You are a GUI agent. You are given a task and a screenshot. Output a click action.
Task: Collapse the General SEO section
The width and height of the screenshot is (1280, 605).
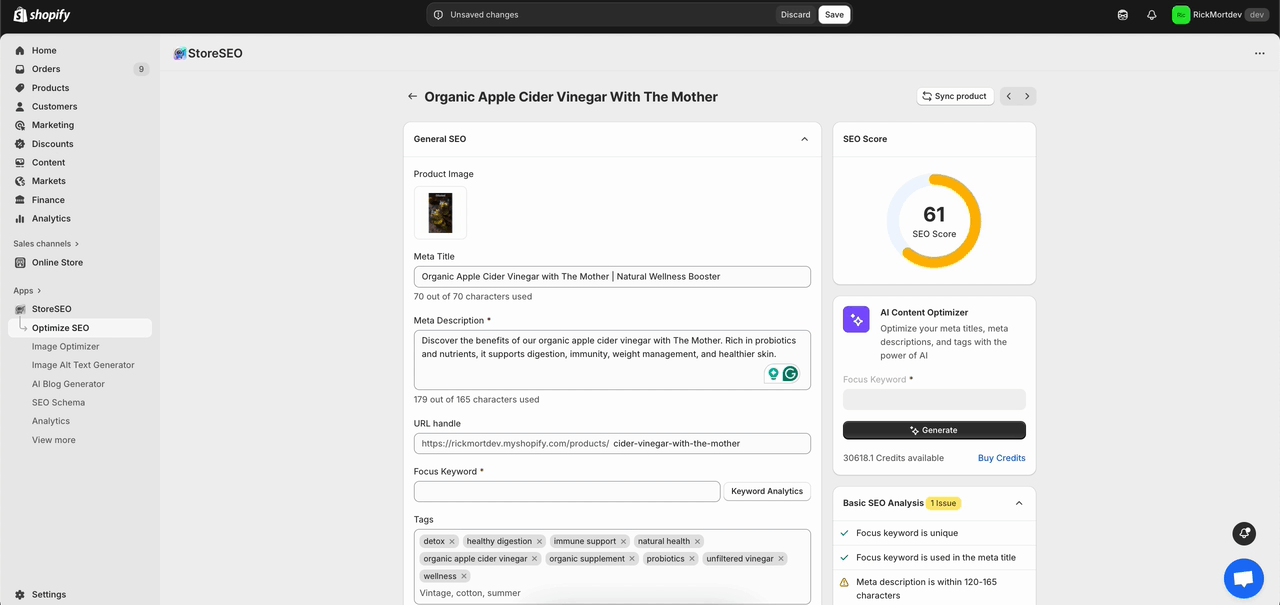(x=804, y=139)
